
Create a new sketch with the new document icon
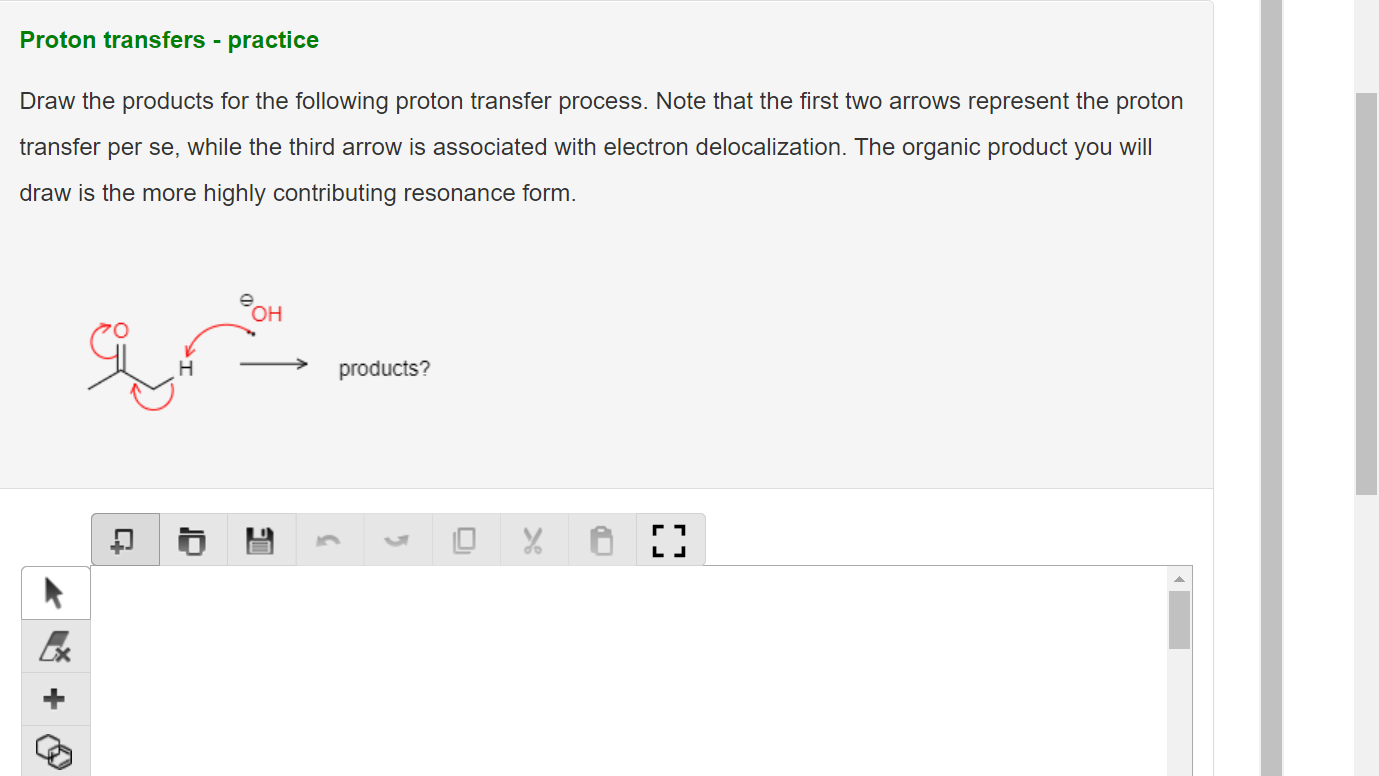pos(125,539)
